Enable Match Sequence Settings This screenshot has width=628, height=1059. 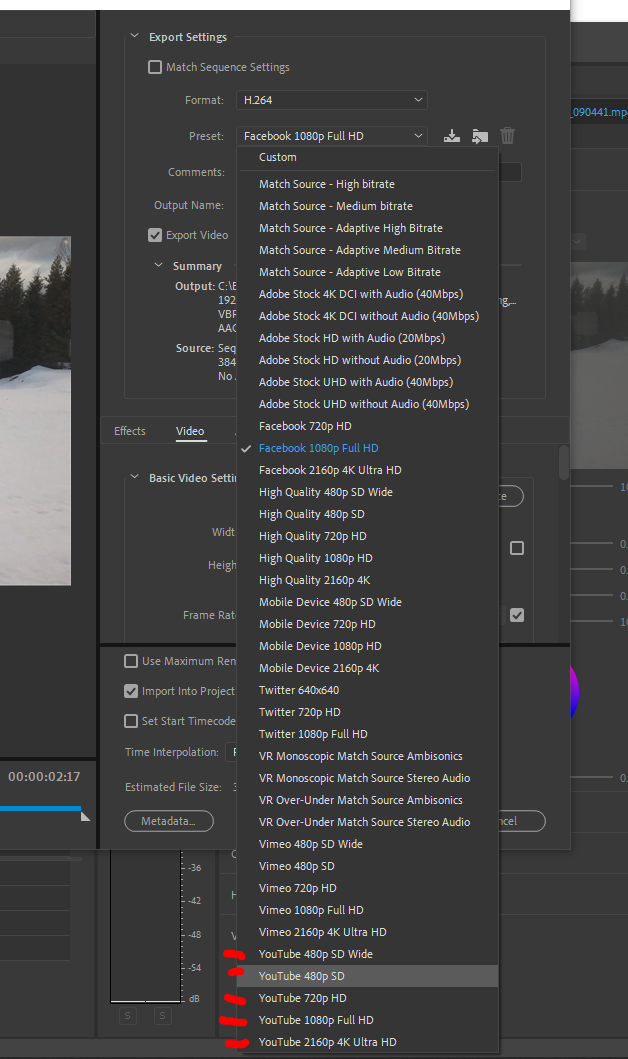click(x=155, y=67)
